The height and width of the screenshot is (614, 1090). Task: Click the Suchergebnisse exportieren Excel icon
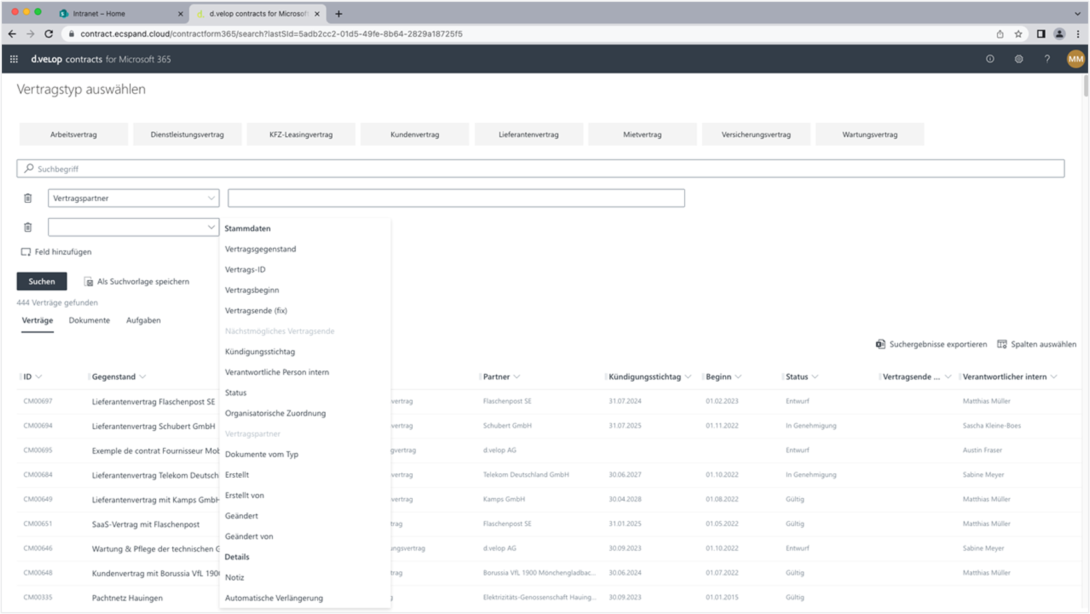point(882,343)
